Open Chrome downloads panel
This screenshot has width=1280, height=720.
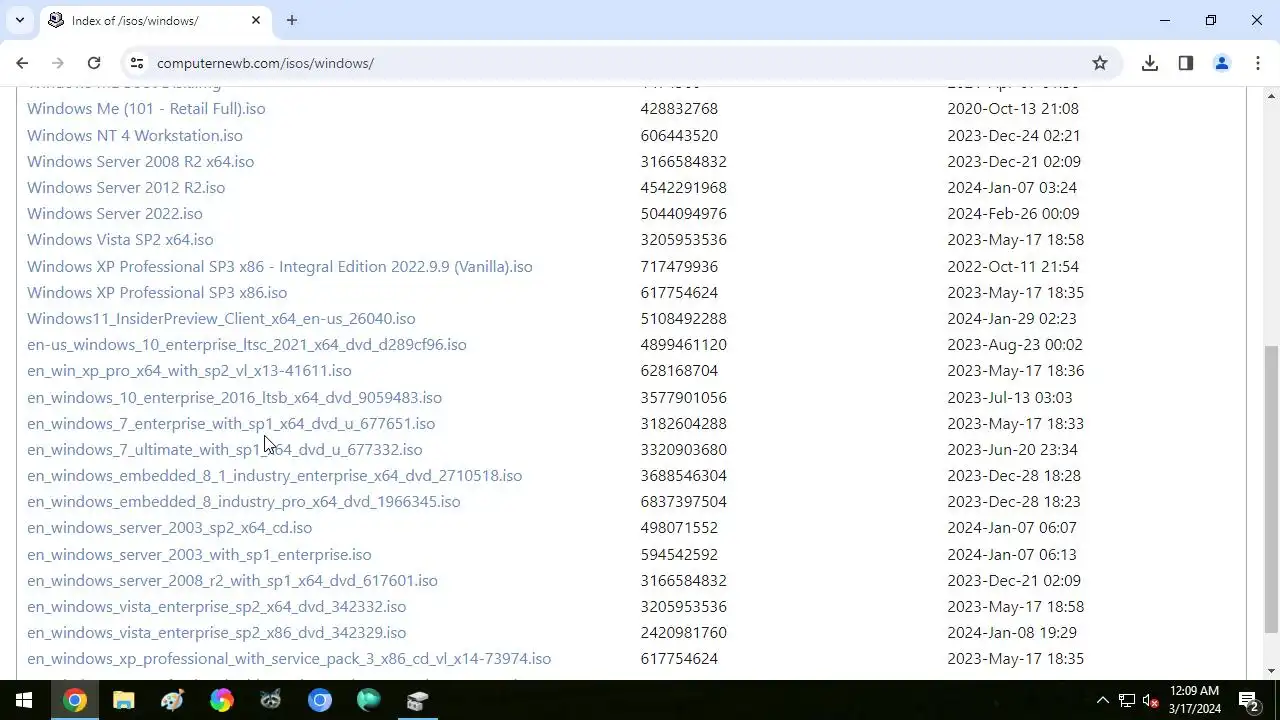pos(1150,63)
